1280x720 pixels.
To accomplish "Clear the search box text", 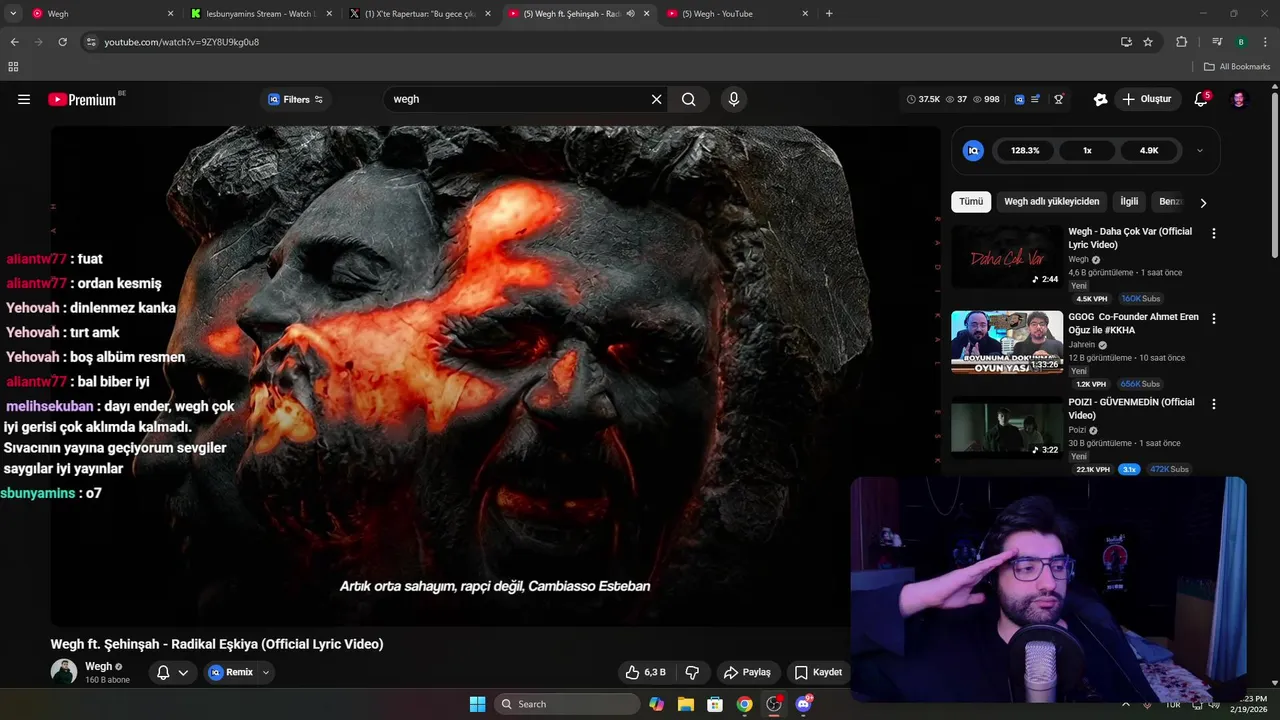I will coord(656,99).
